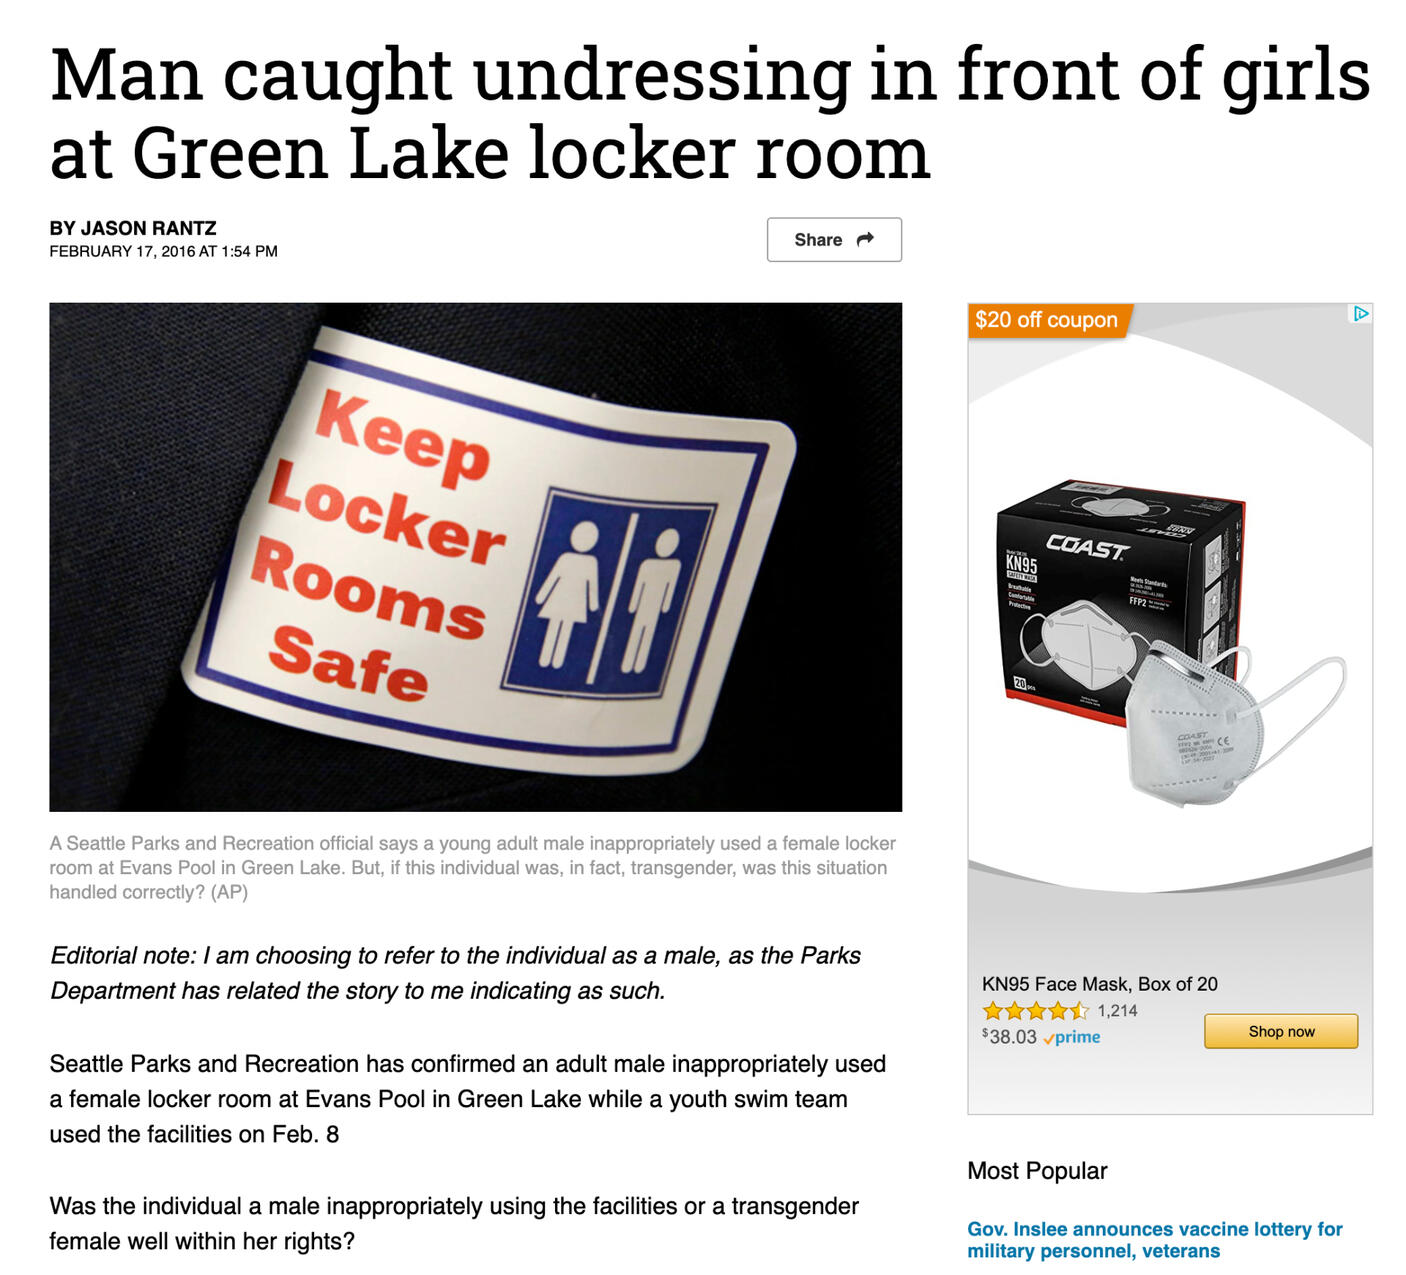Click the 1,214 review count

1117,1011
